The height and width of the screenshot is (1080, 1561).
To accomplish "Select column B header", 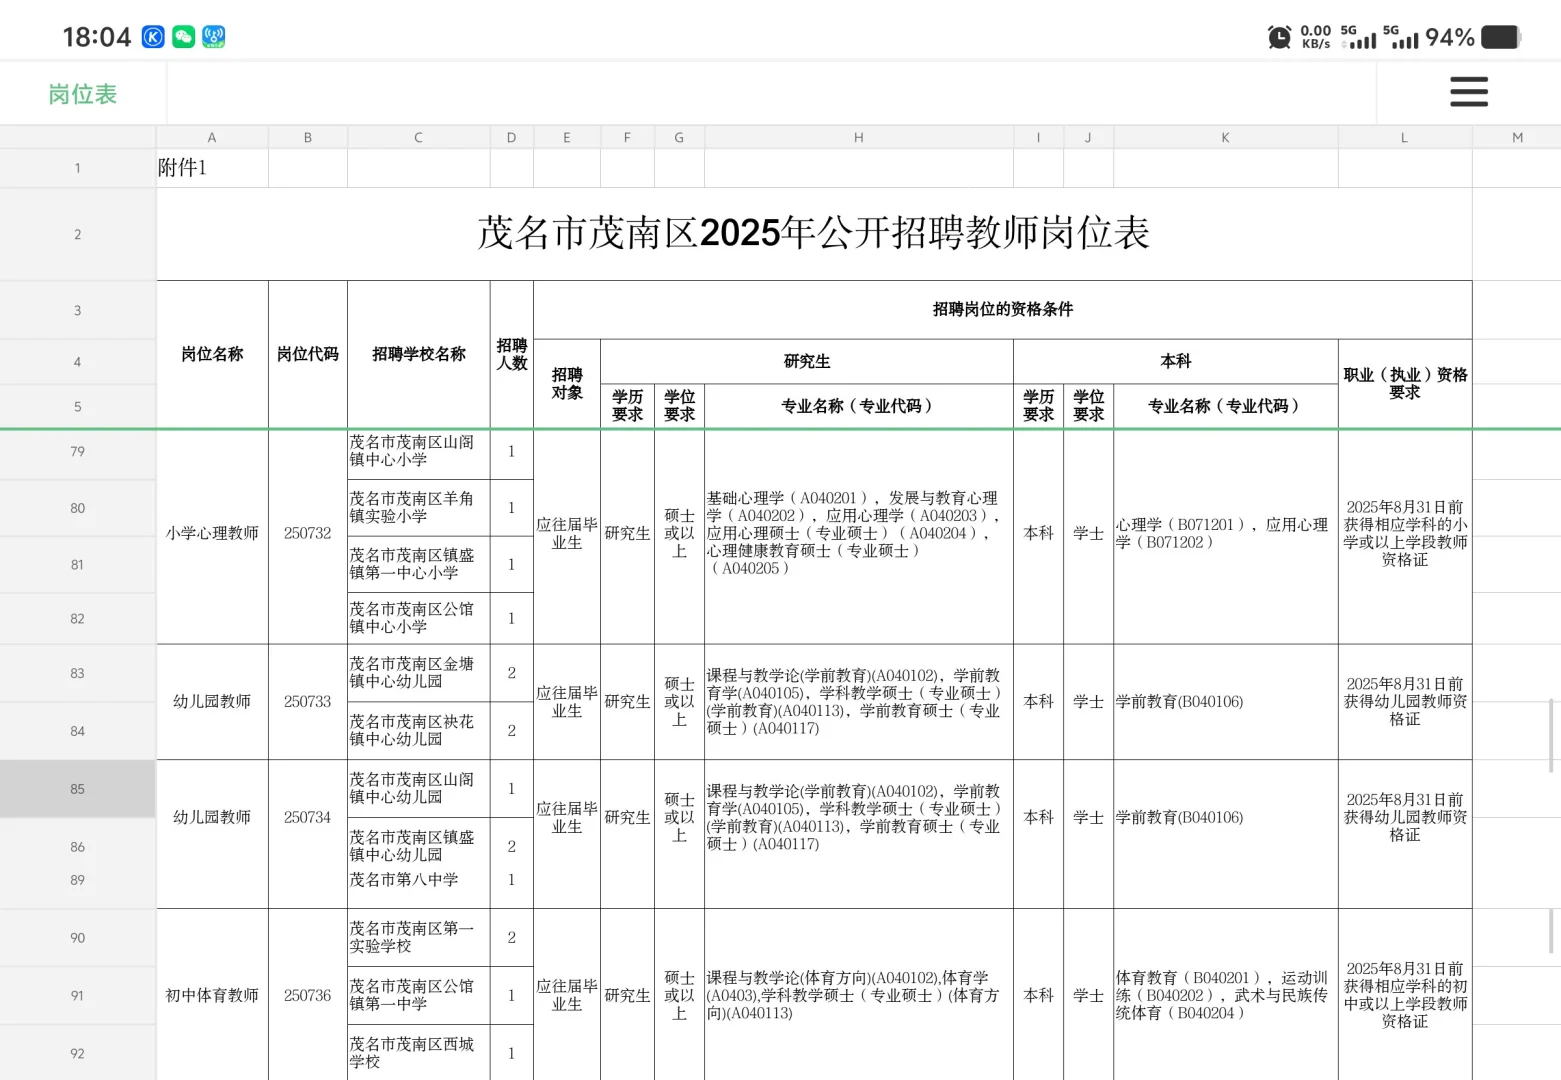I will (308, 138).
